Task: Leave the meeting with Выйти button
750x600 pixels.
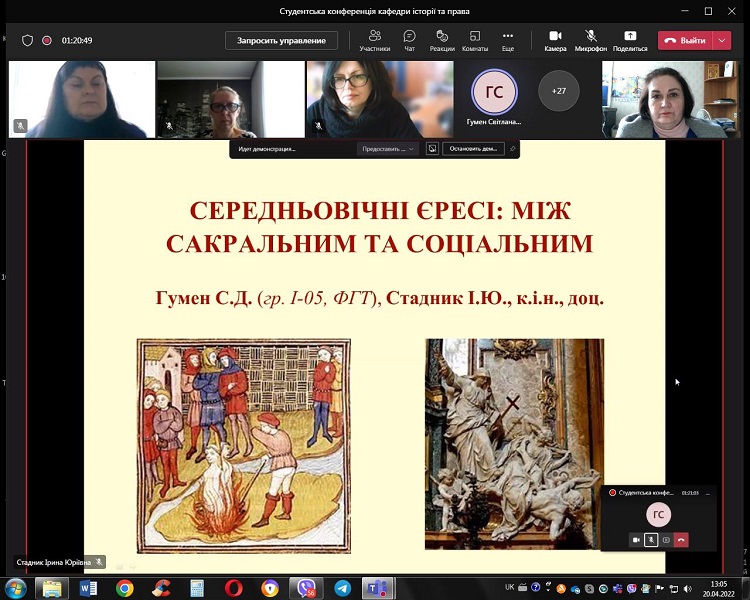Action: click(685, 41)
